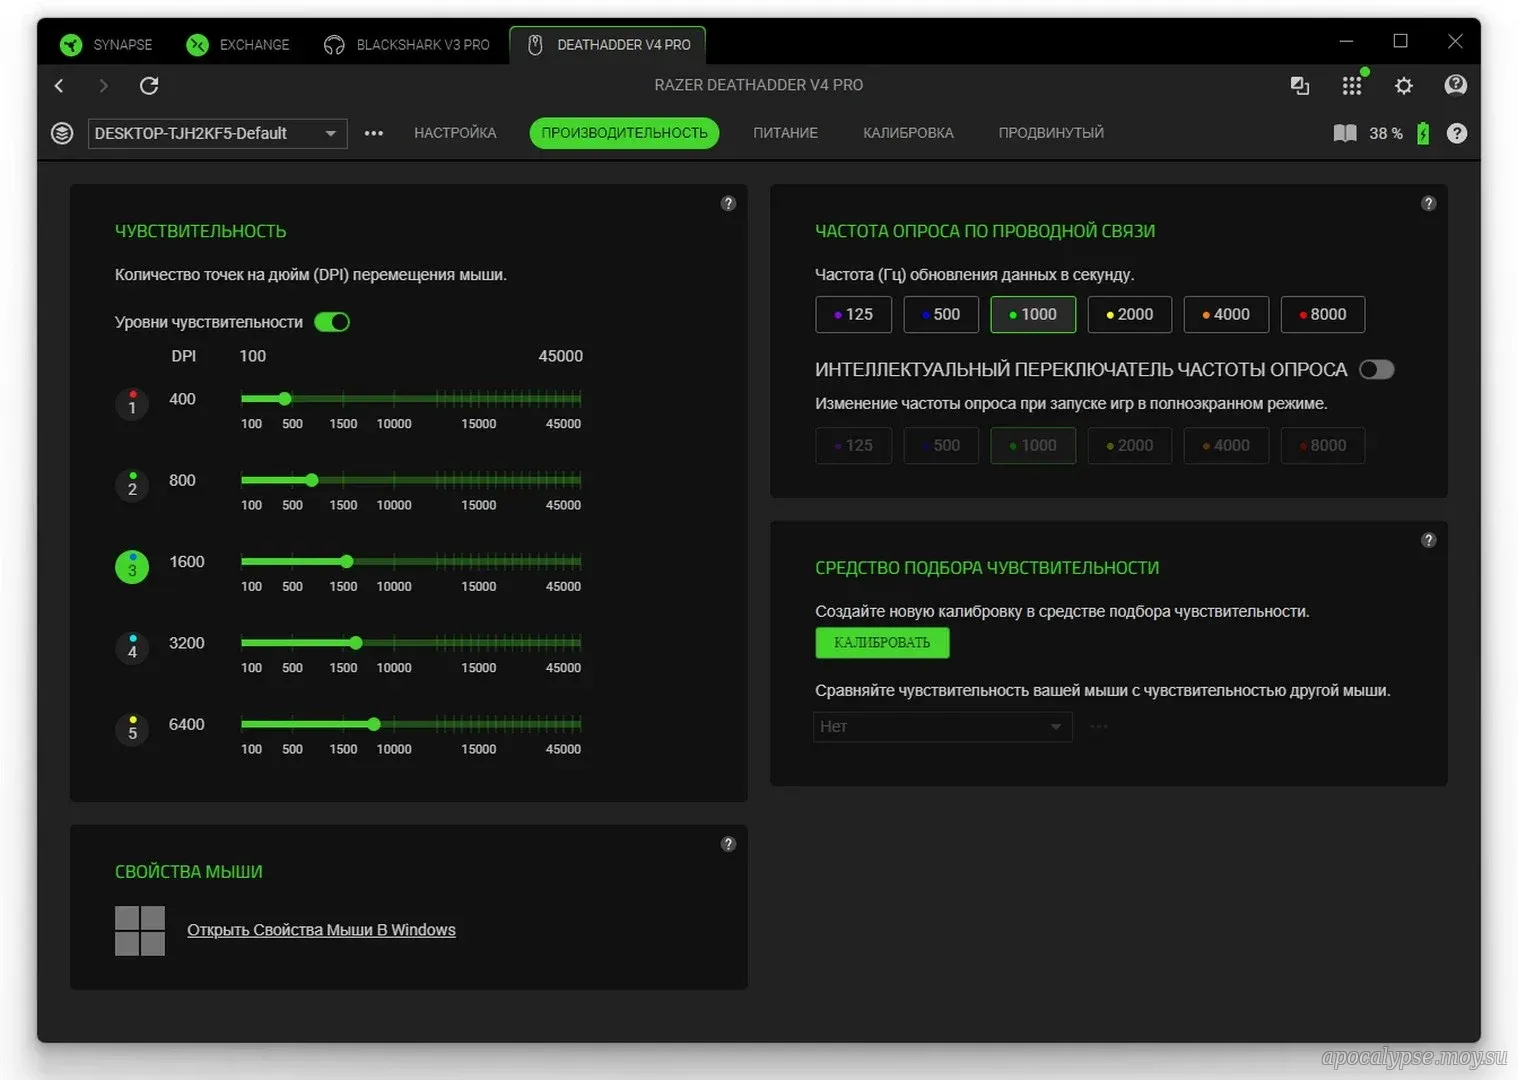Select the active sensitivity stage 3 badge
This screenshot has width=1518, height=1080.
tap(132, 567)
